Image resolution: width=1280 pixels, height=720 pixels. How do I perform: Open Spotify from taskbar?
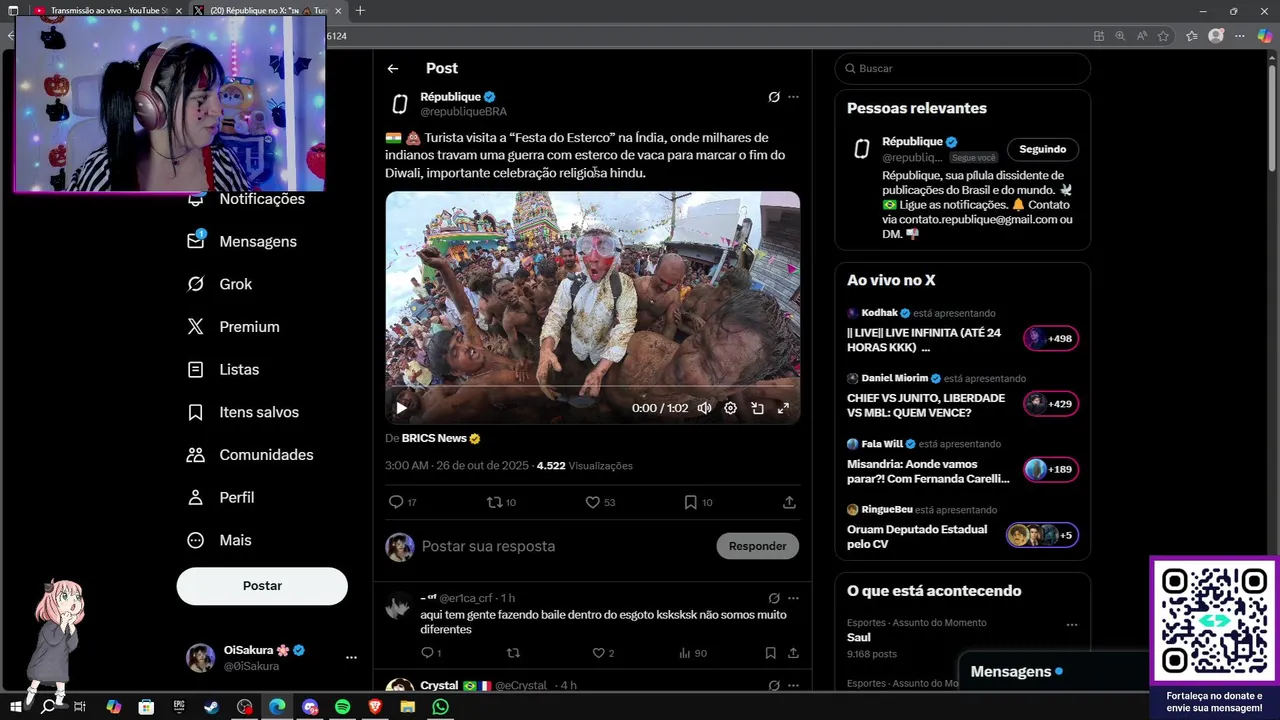(343, 707)
